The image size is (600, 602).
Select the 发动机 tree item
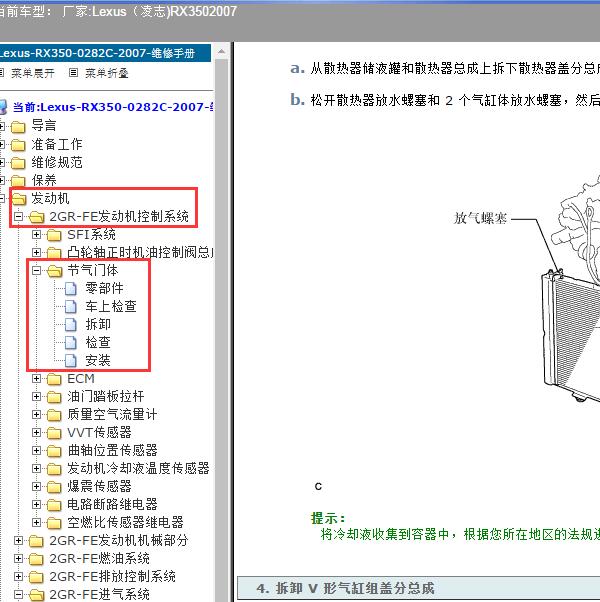(x=50, y=198)
